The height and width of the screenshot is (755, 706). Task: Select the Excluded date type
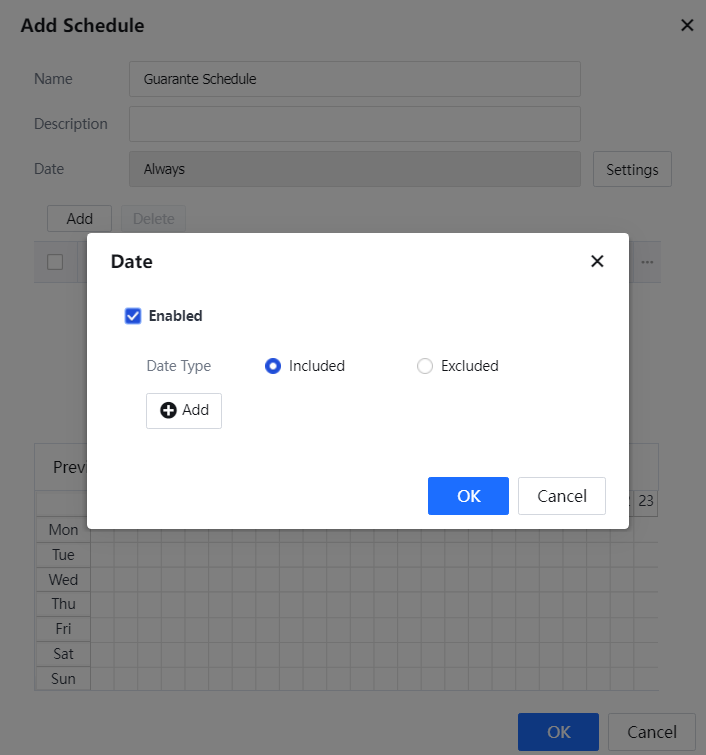pos(425,366)
